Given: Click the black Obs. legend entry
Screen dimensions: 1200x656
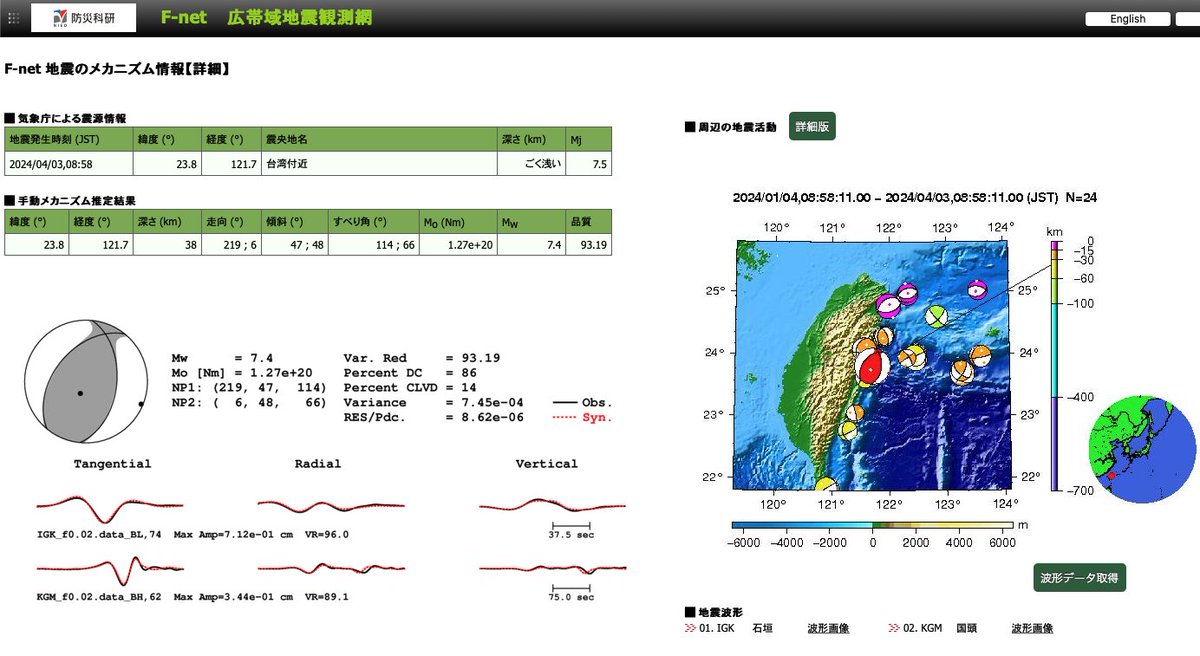Looking at the screenshot, I should (582, 402).
